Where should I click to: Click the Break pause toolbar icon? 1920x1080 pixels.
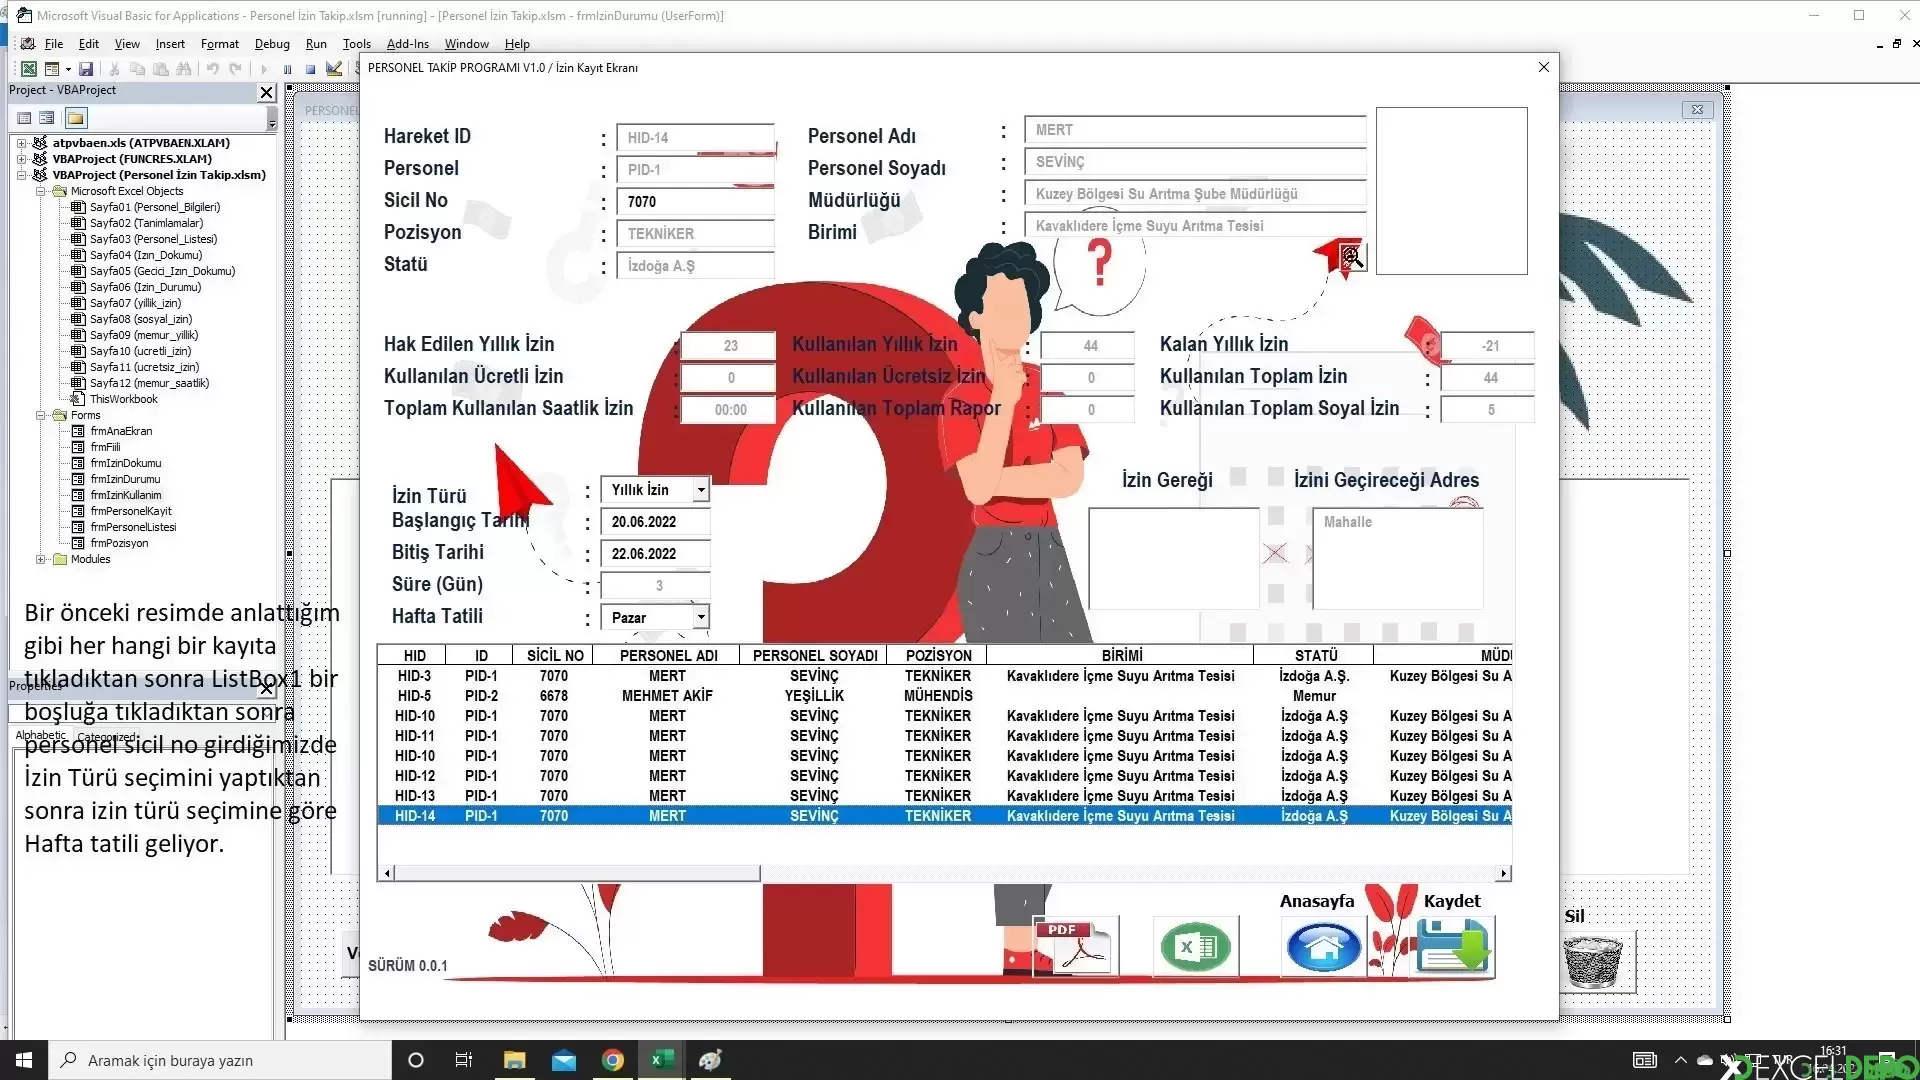click(287, 69)
